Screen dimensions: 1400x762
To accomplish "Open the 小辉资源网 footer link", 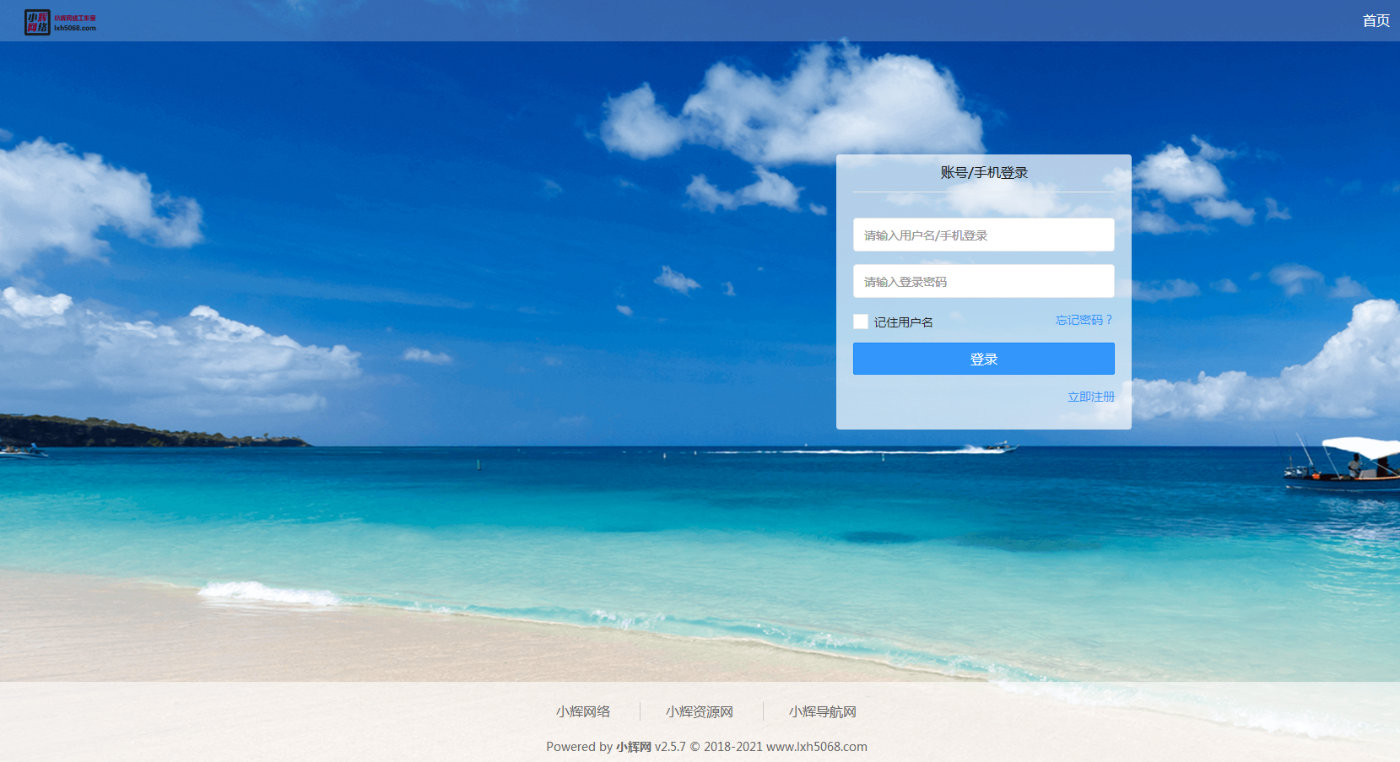I will (698, 711).
